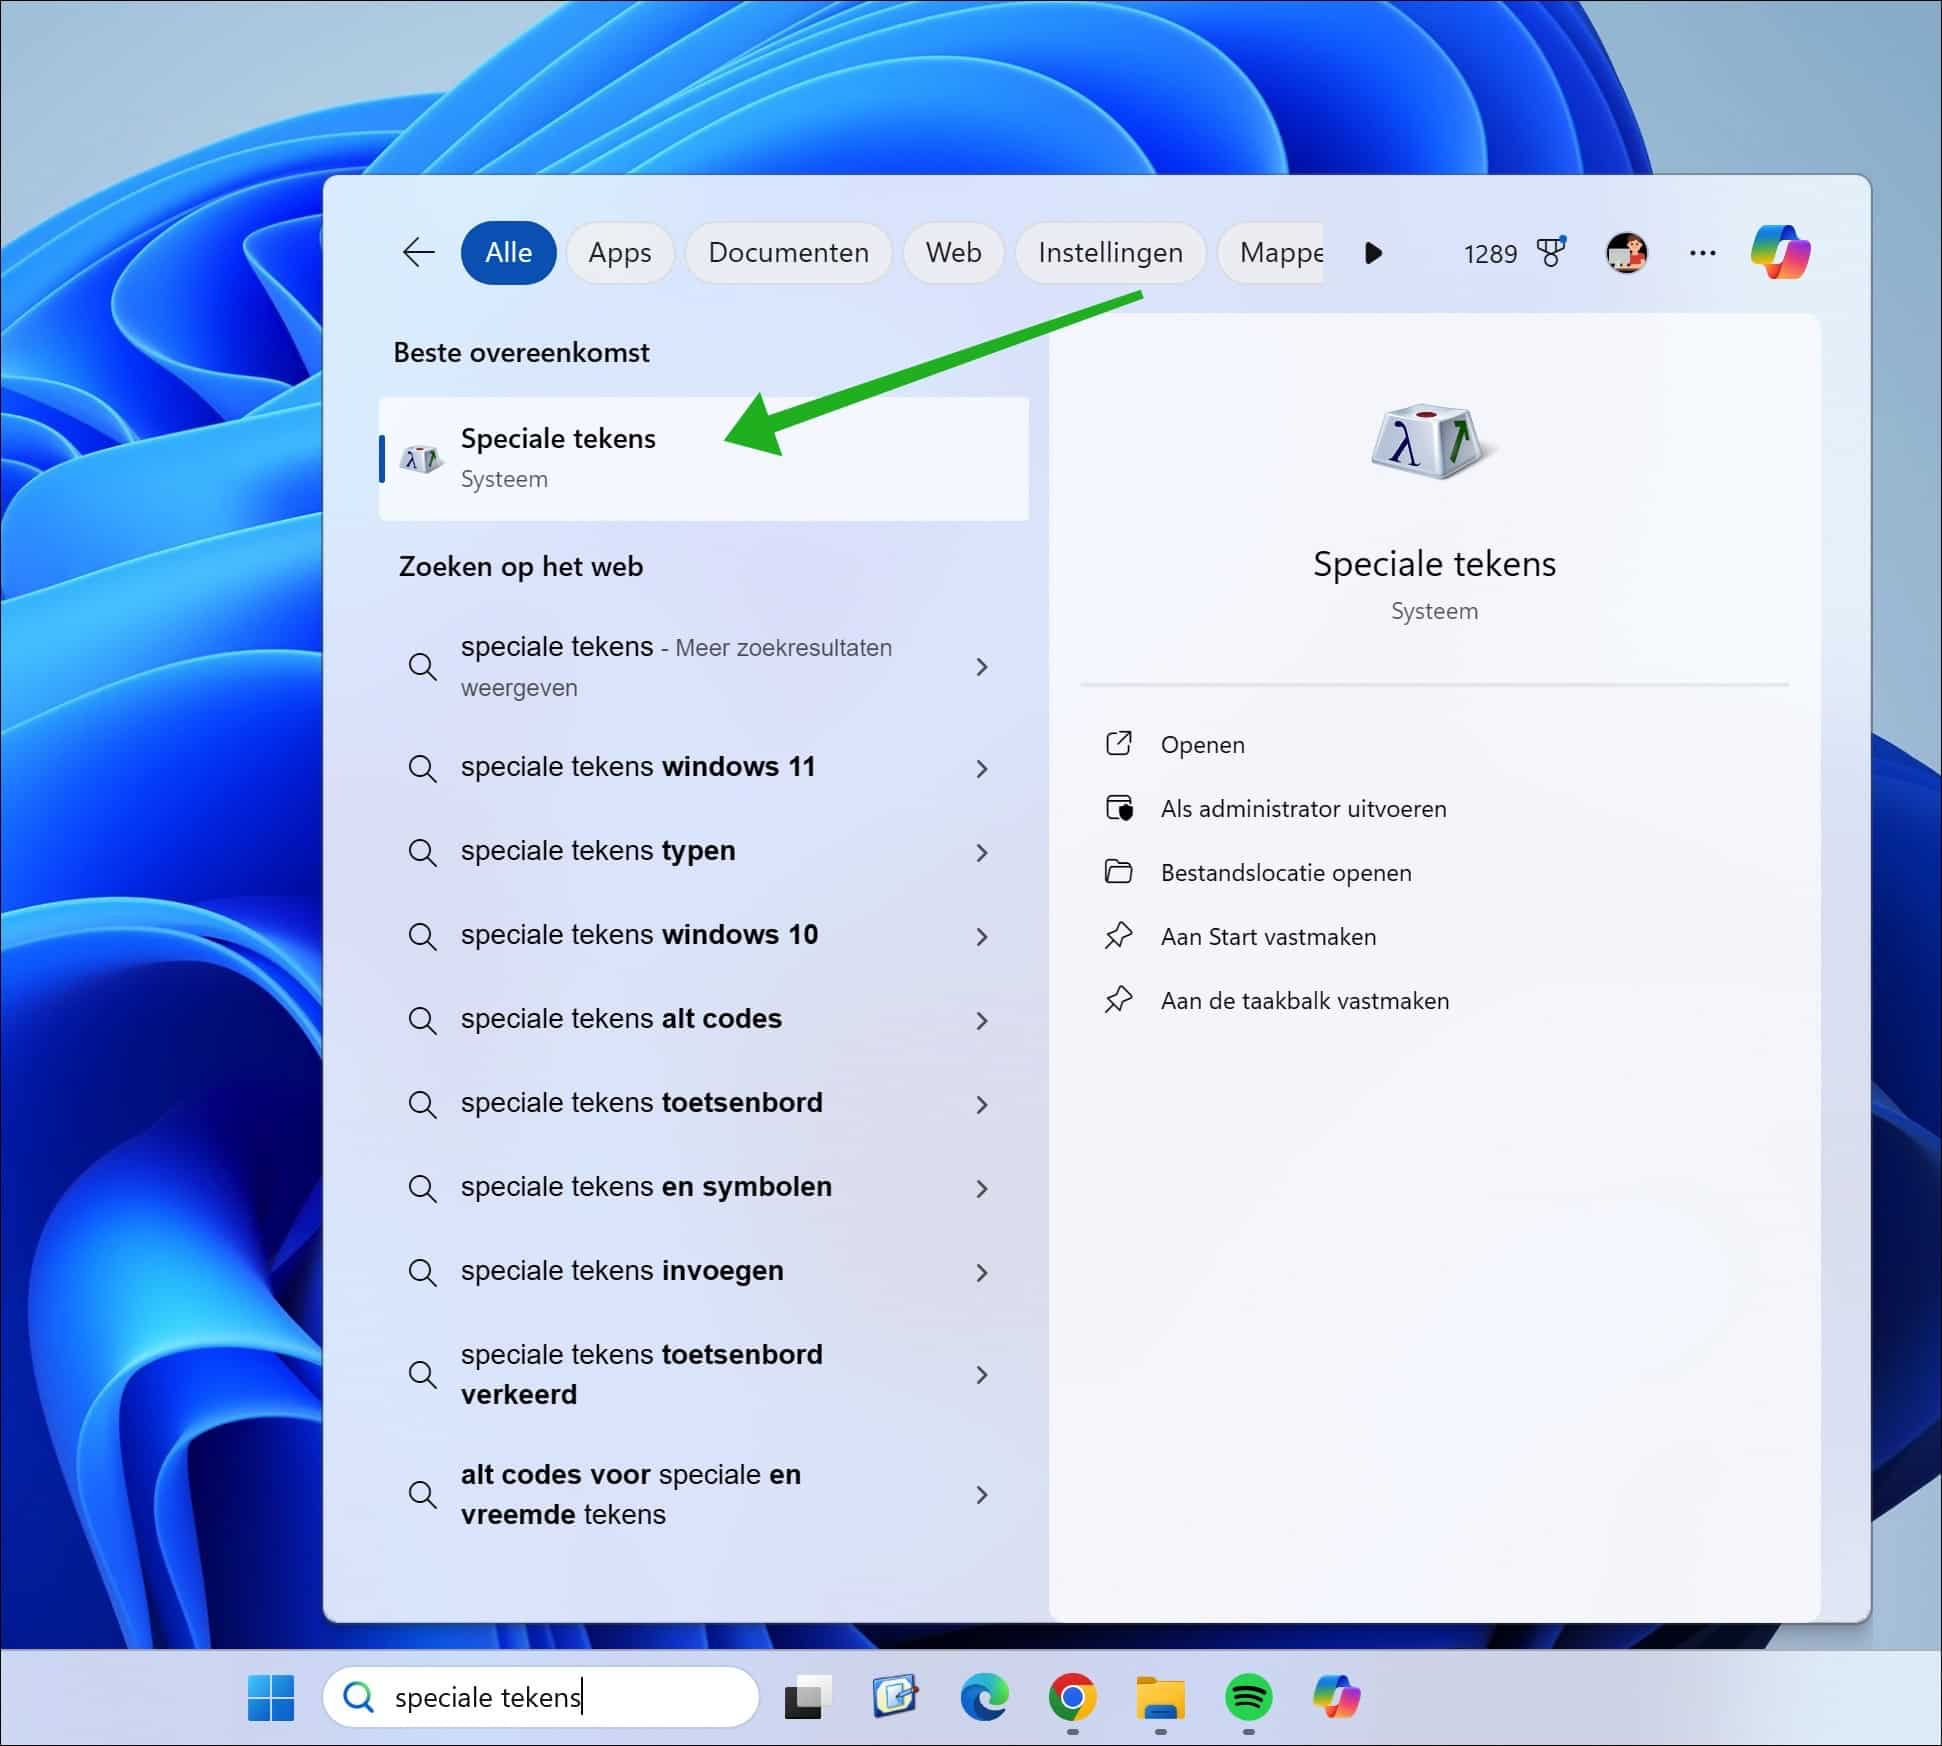Viewport: 1942px width, 1746px height.
Task: Launch Microsoft Edge from the taskbar
Action: [x=984, y=1697]
